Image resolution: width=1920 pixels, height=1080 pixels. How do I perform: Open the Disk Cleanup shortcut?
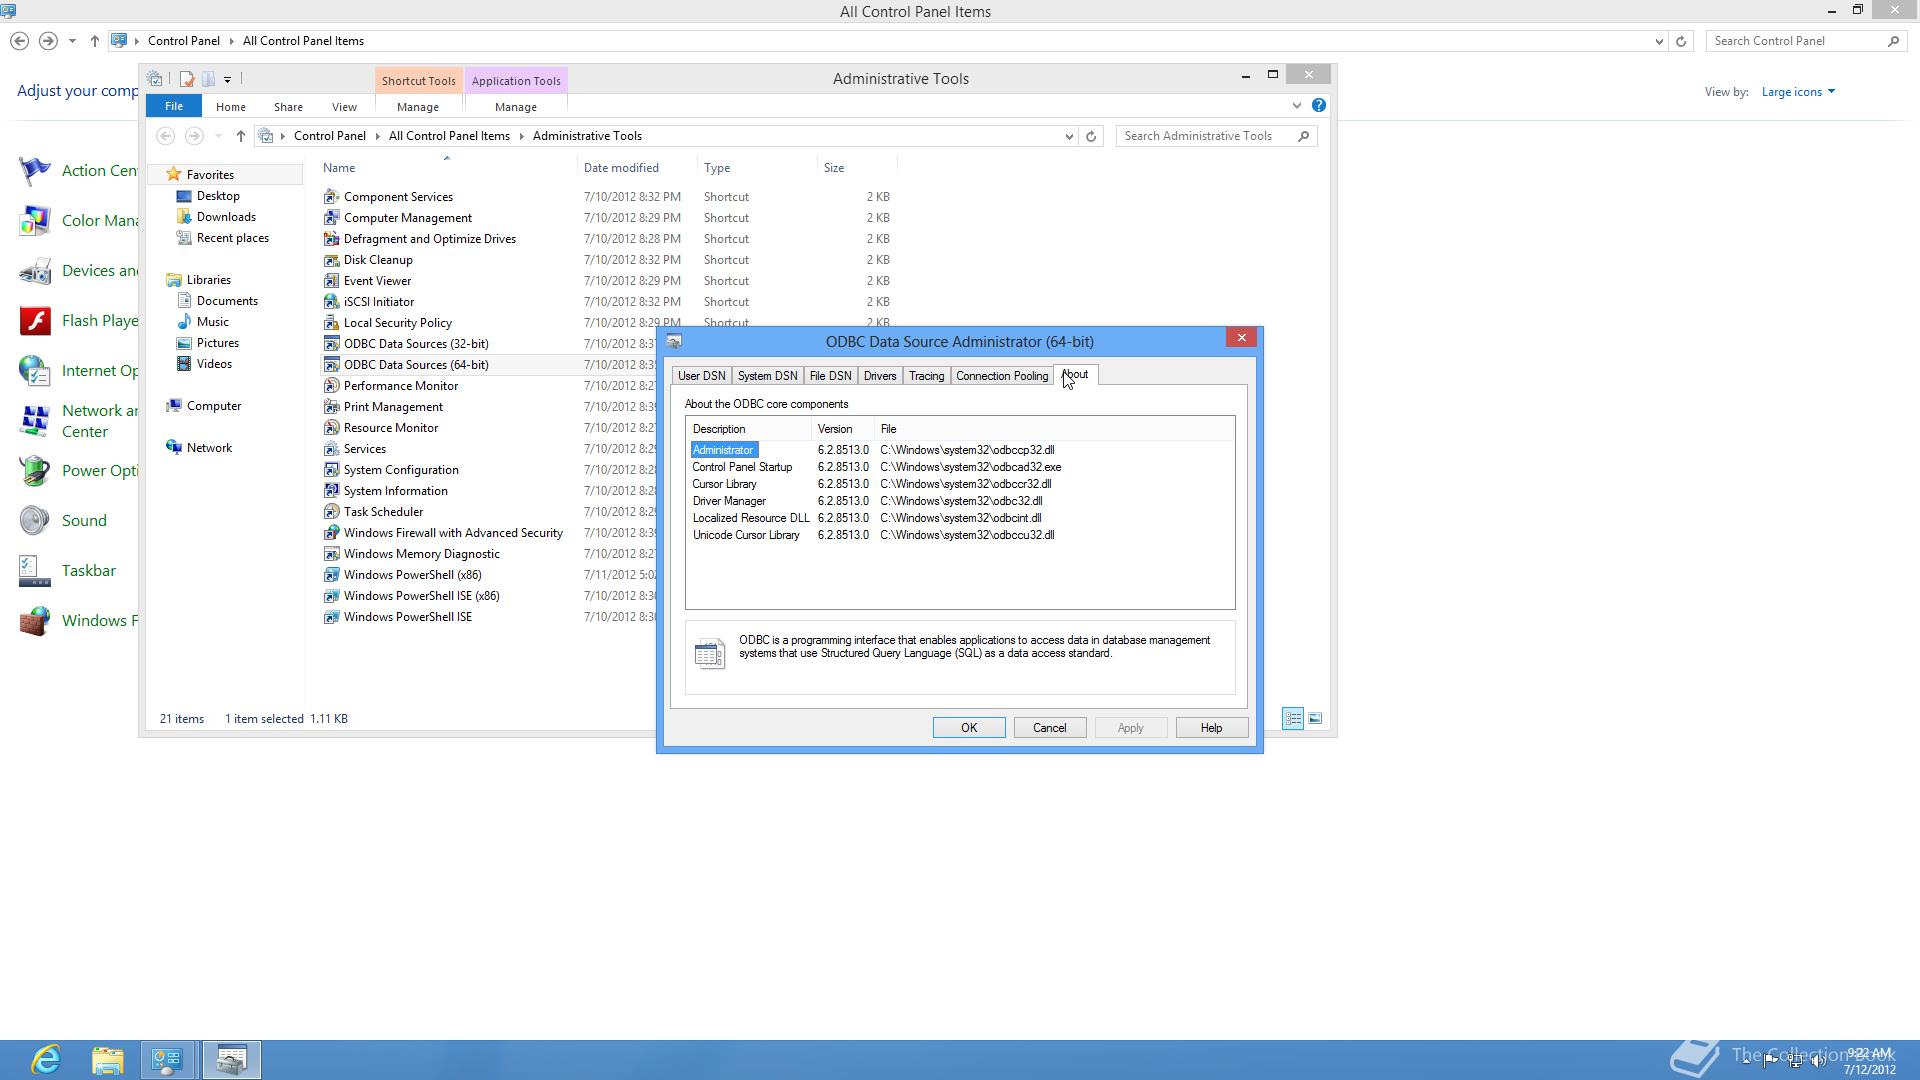tap(378, 260)
